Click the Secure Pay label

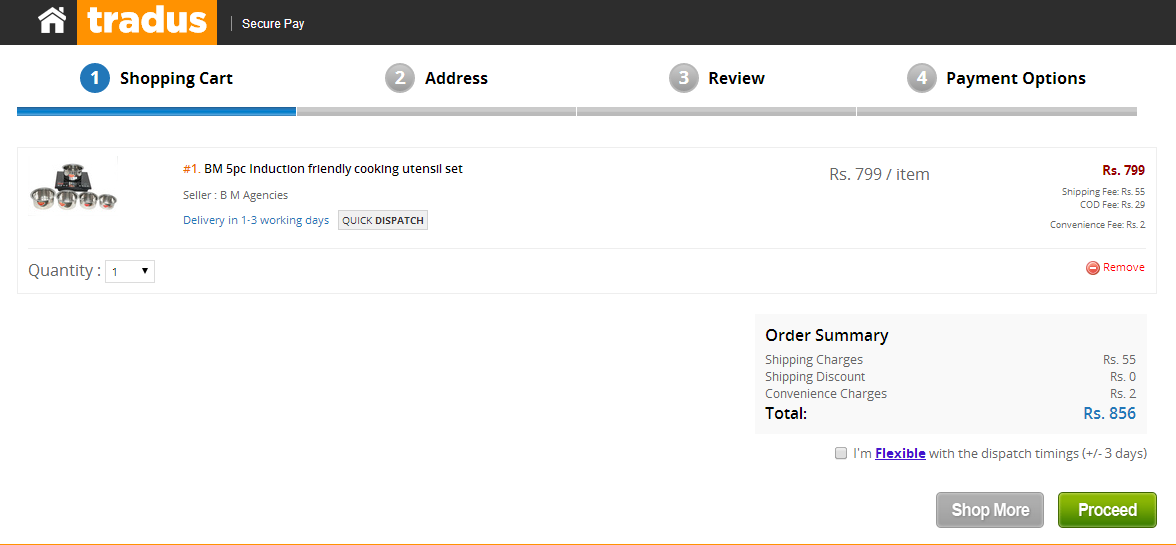click(273, 23)
